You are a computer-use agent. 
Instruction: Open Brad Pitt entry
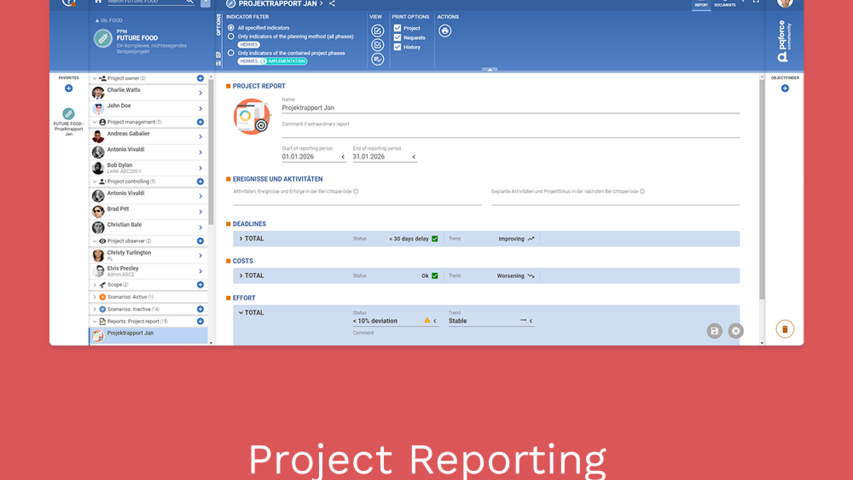pyautogui.click(x=149, y=211)
